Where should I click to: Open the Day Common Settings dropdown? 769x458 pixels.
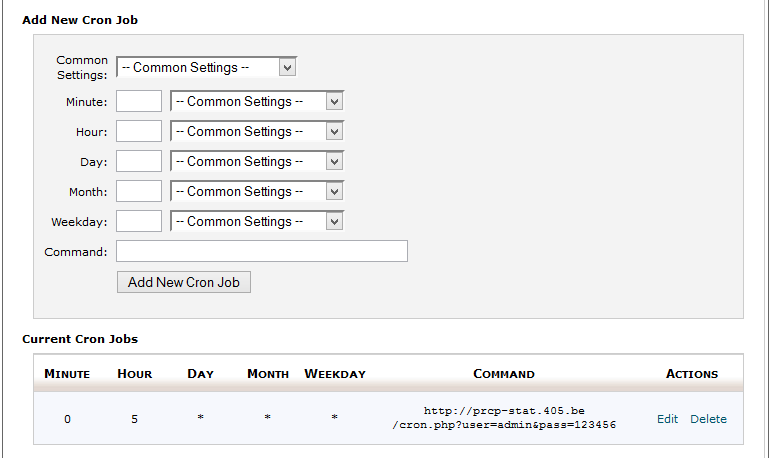pyautogui.click(x=257, y=161)
